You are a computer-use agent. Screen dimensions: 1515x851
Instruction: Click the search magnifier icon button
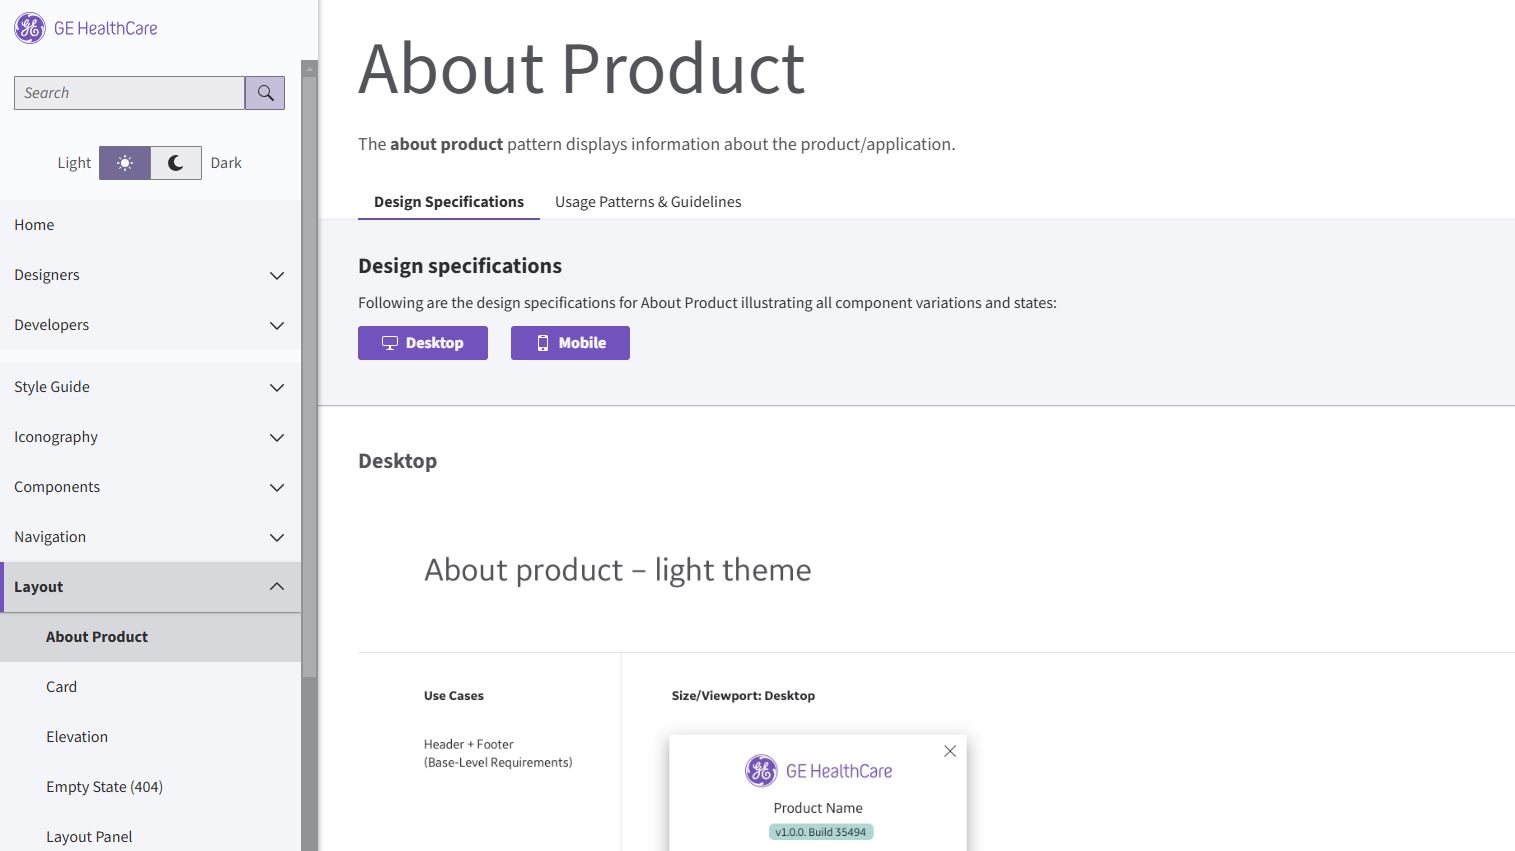coord(265,93)
